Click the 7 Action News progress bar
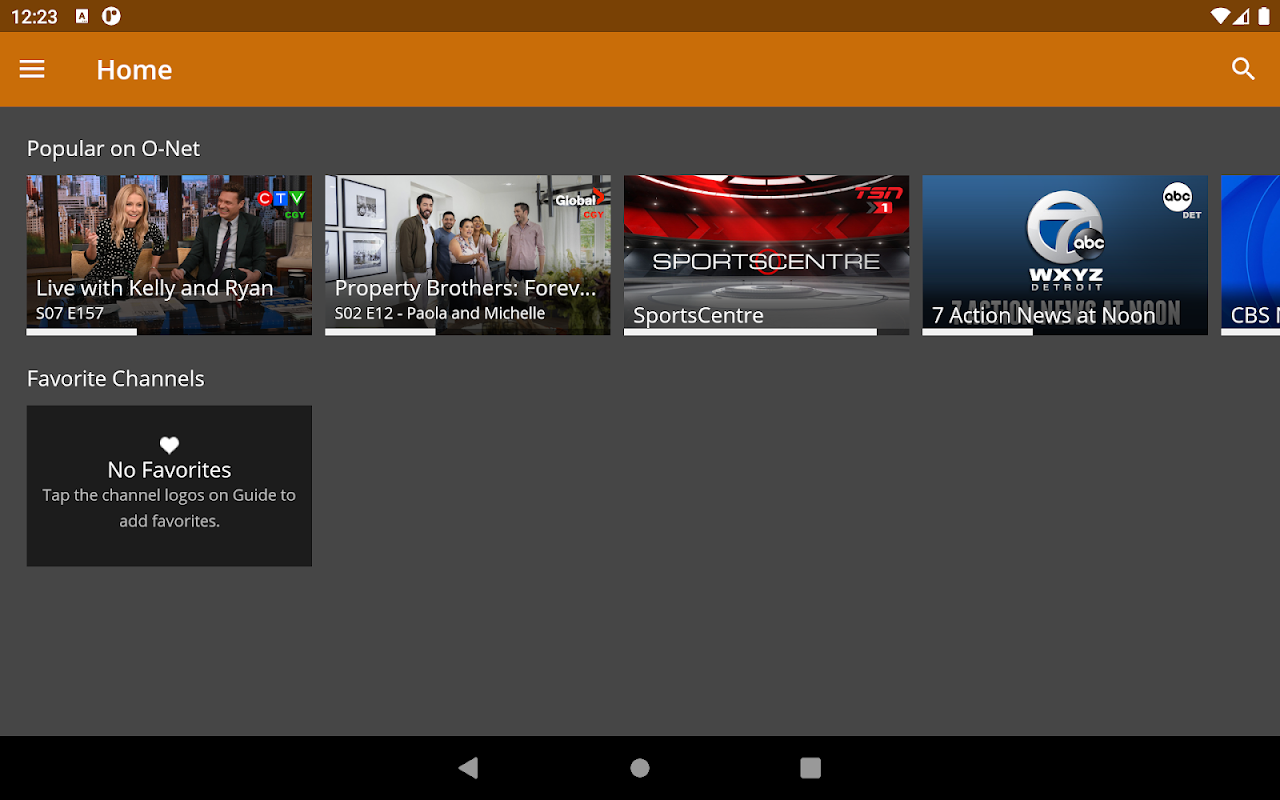Screen dimensions: 1280x800 [1065, 332]
